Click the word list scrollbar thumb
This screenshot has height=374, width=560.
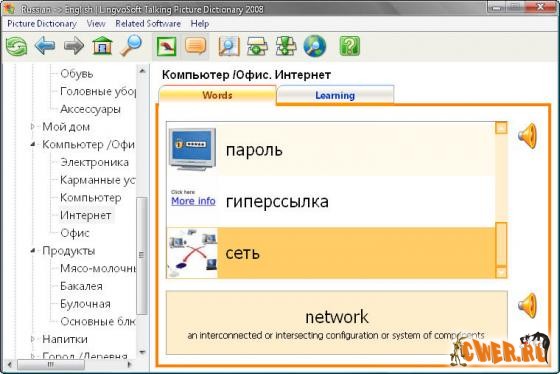coord(501,244)
